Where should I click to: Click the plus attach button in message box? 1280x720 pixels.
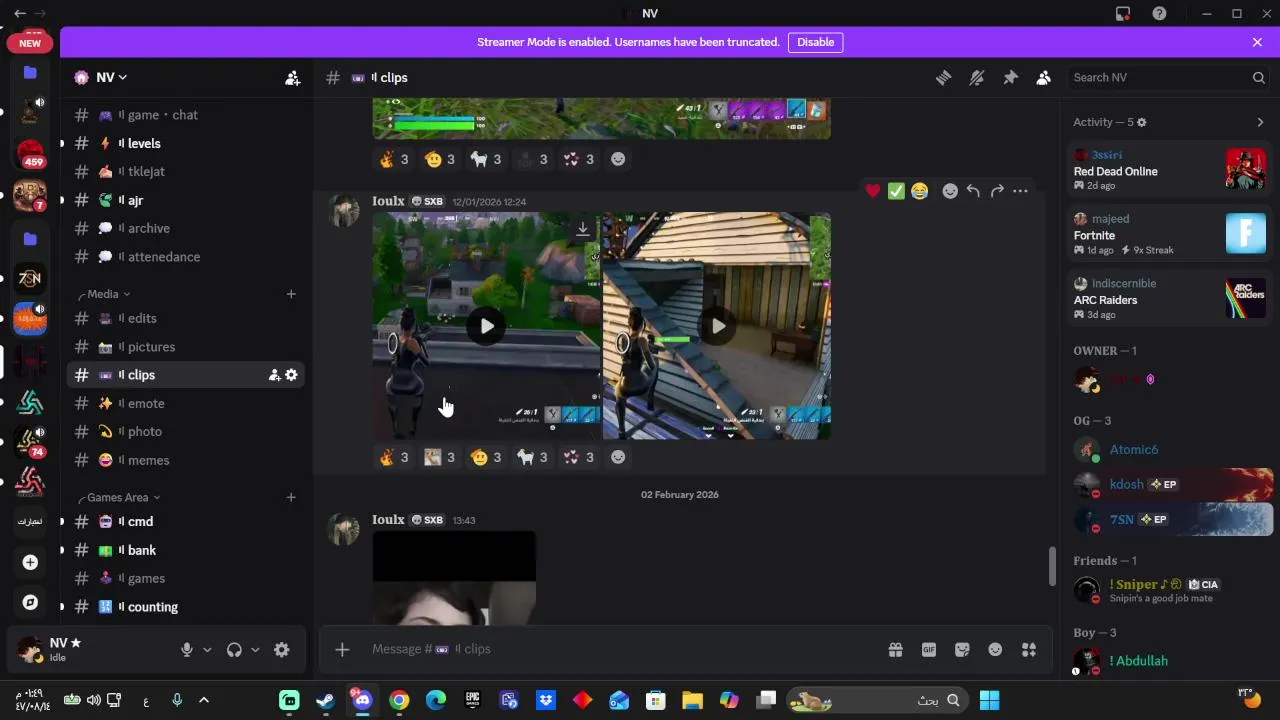342,649
